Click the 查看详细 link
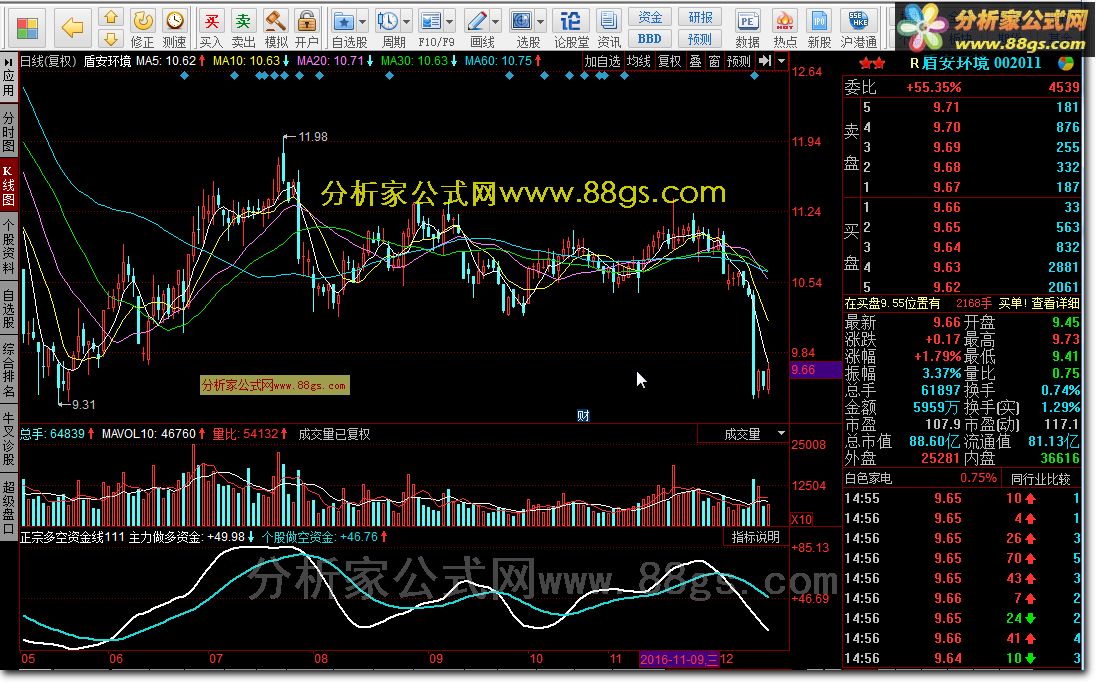Image resolution: width=1097 pixels, height=683 pixels. point(1055,303)
